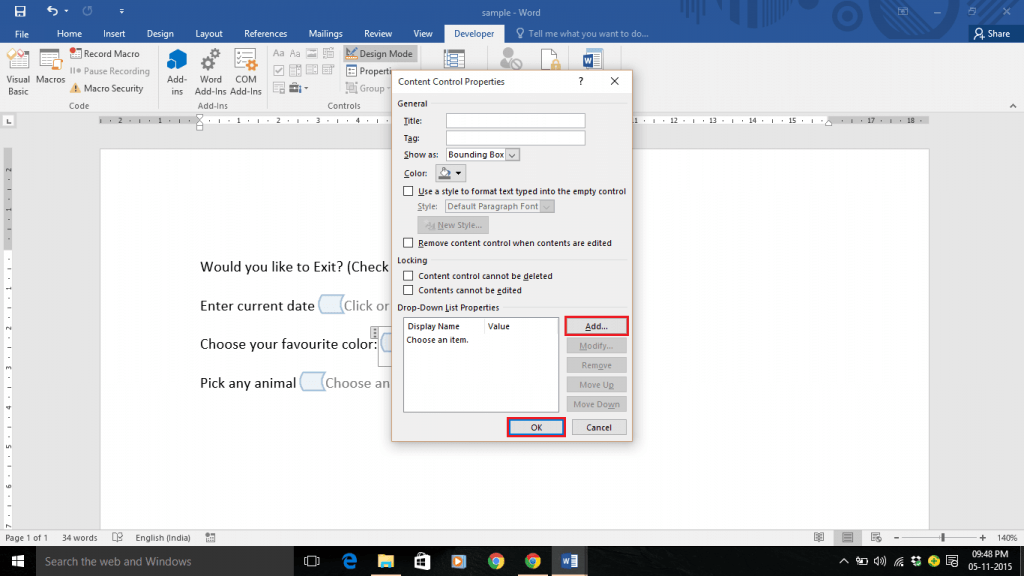This screenshot has width=1024, height=576.
Task: Open the XML Mapping Pane
Action: pos(453,60)
